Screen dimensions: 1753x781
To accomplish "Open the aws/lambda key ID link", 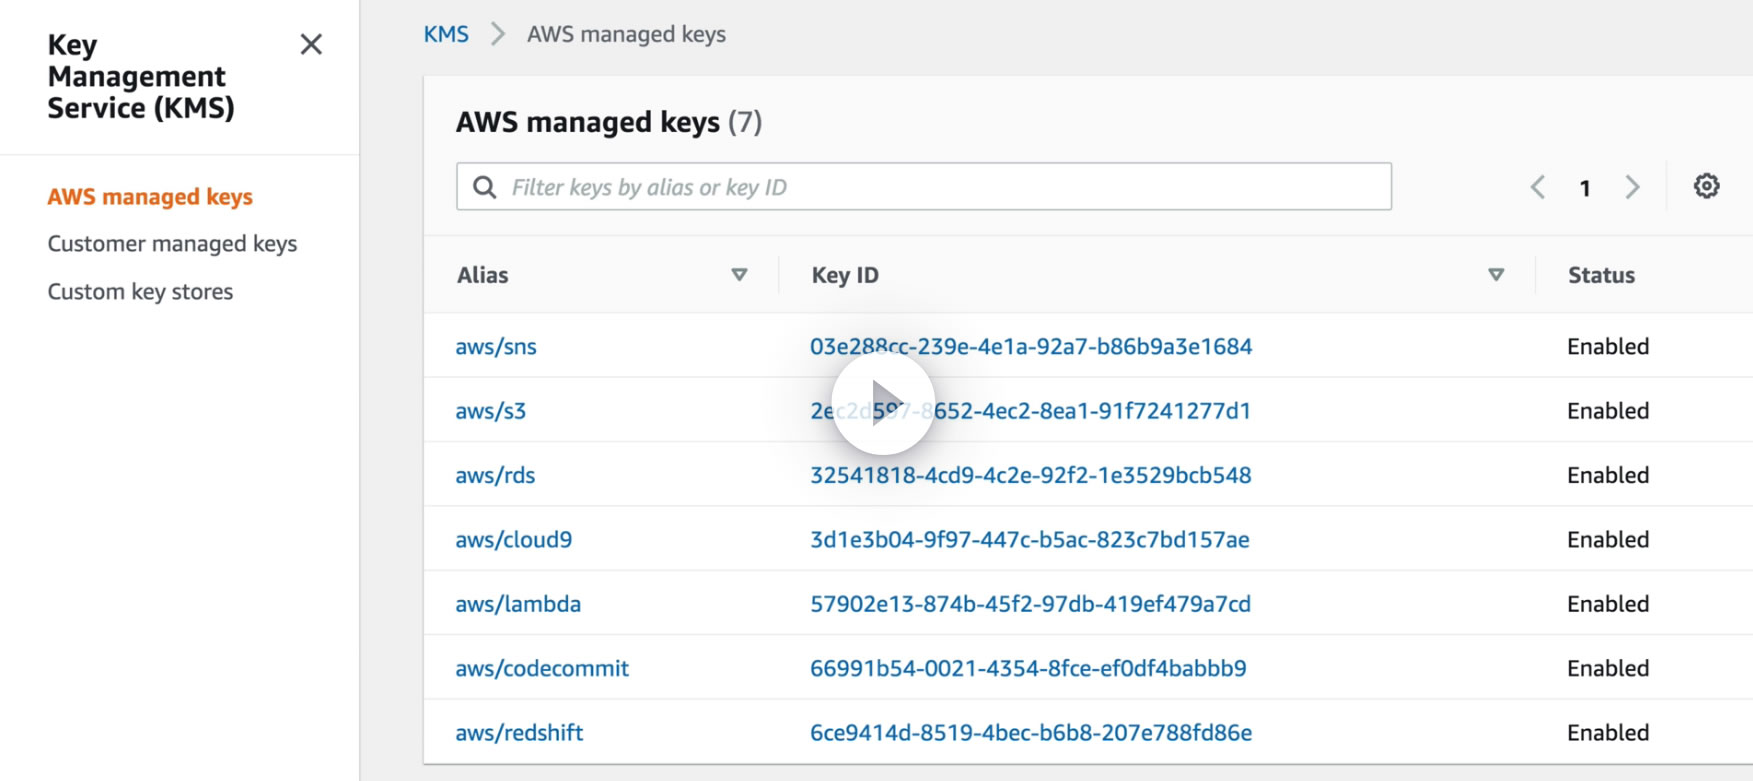I will pos(1030,604).
